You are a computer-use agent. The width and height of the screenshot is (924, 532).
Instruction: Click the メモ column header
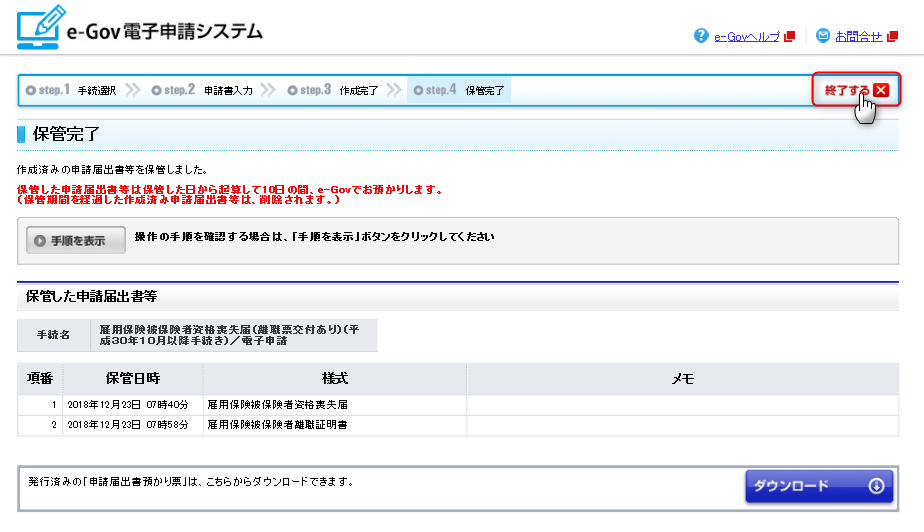pos(682,379)
